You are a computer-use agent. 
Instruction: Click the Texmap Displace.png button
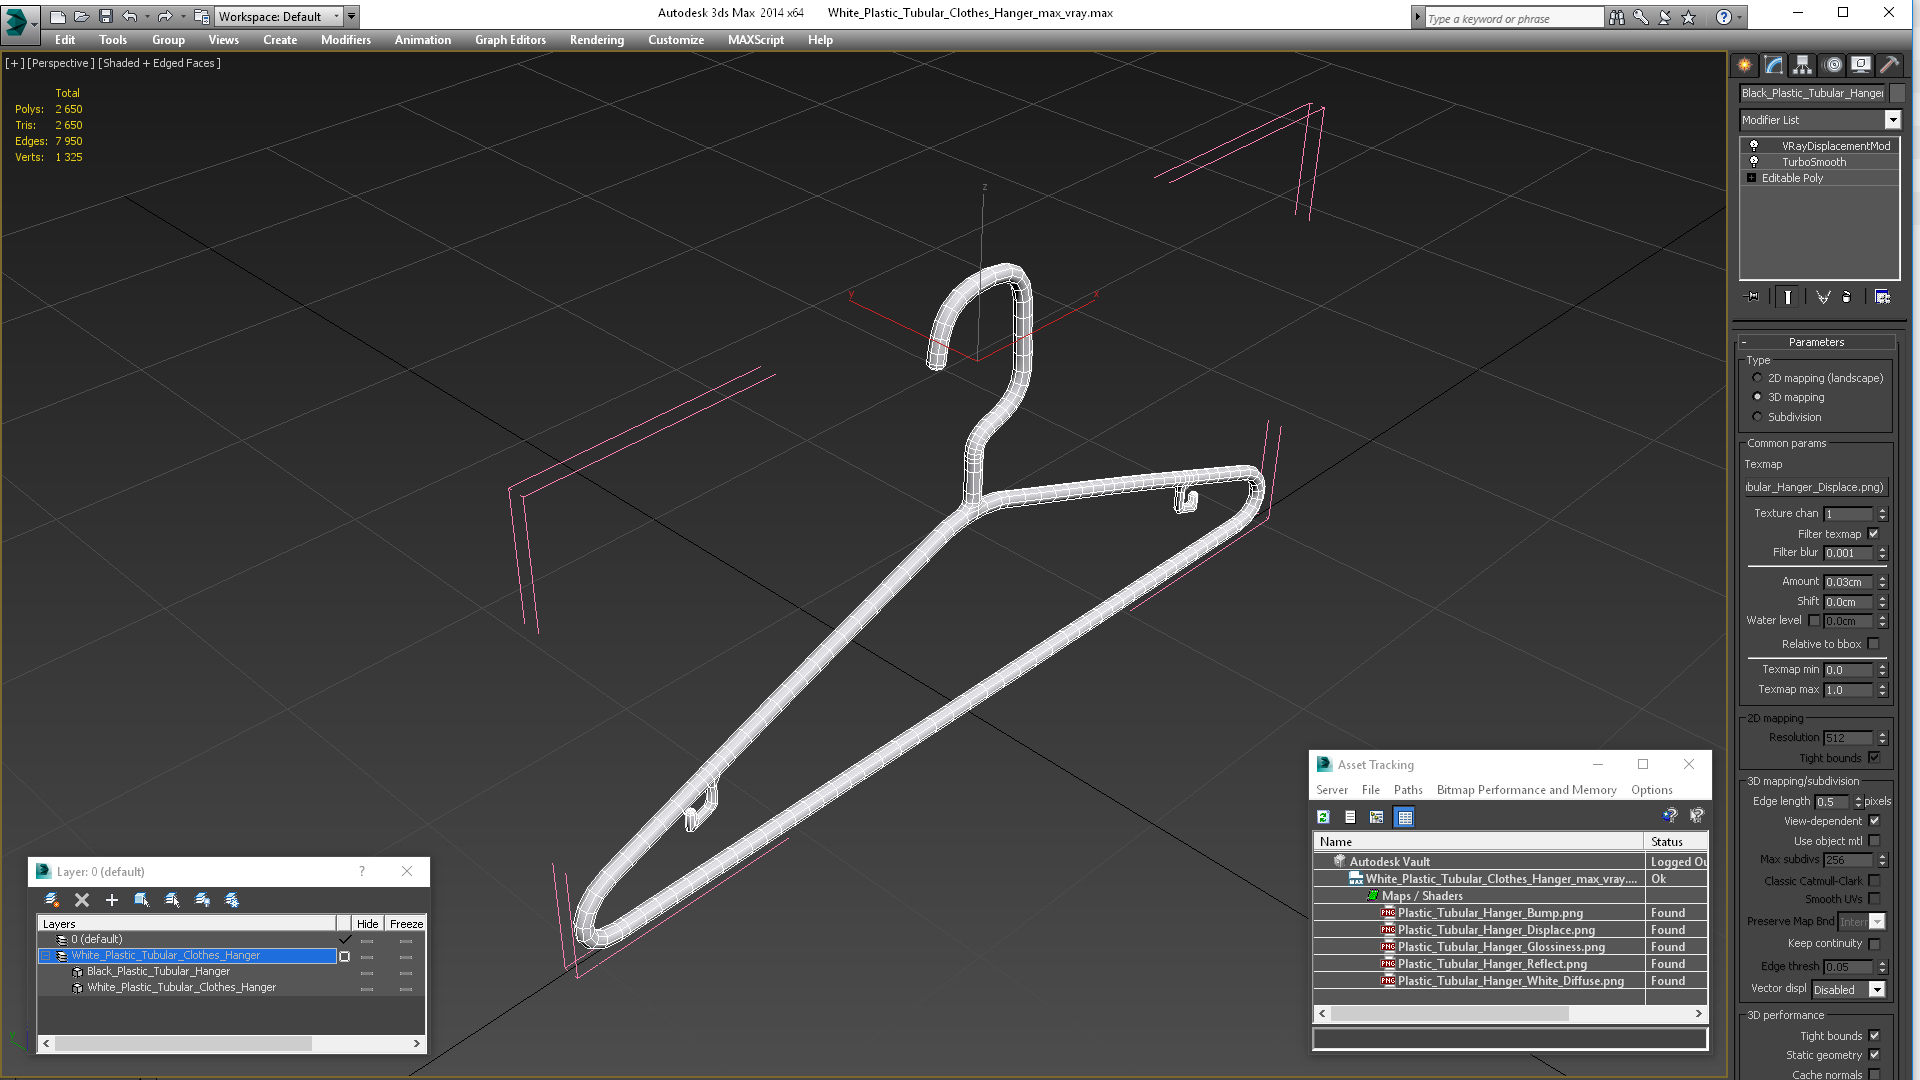point(1815,487)
